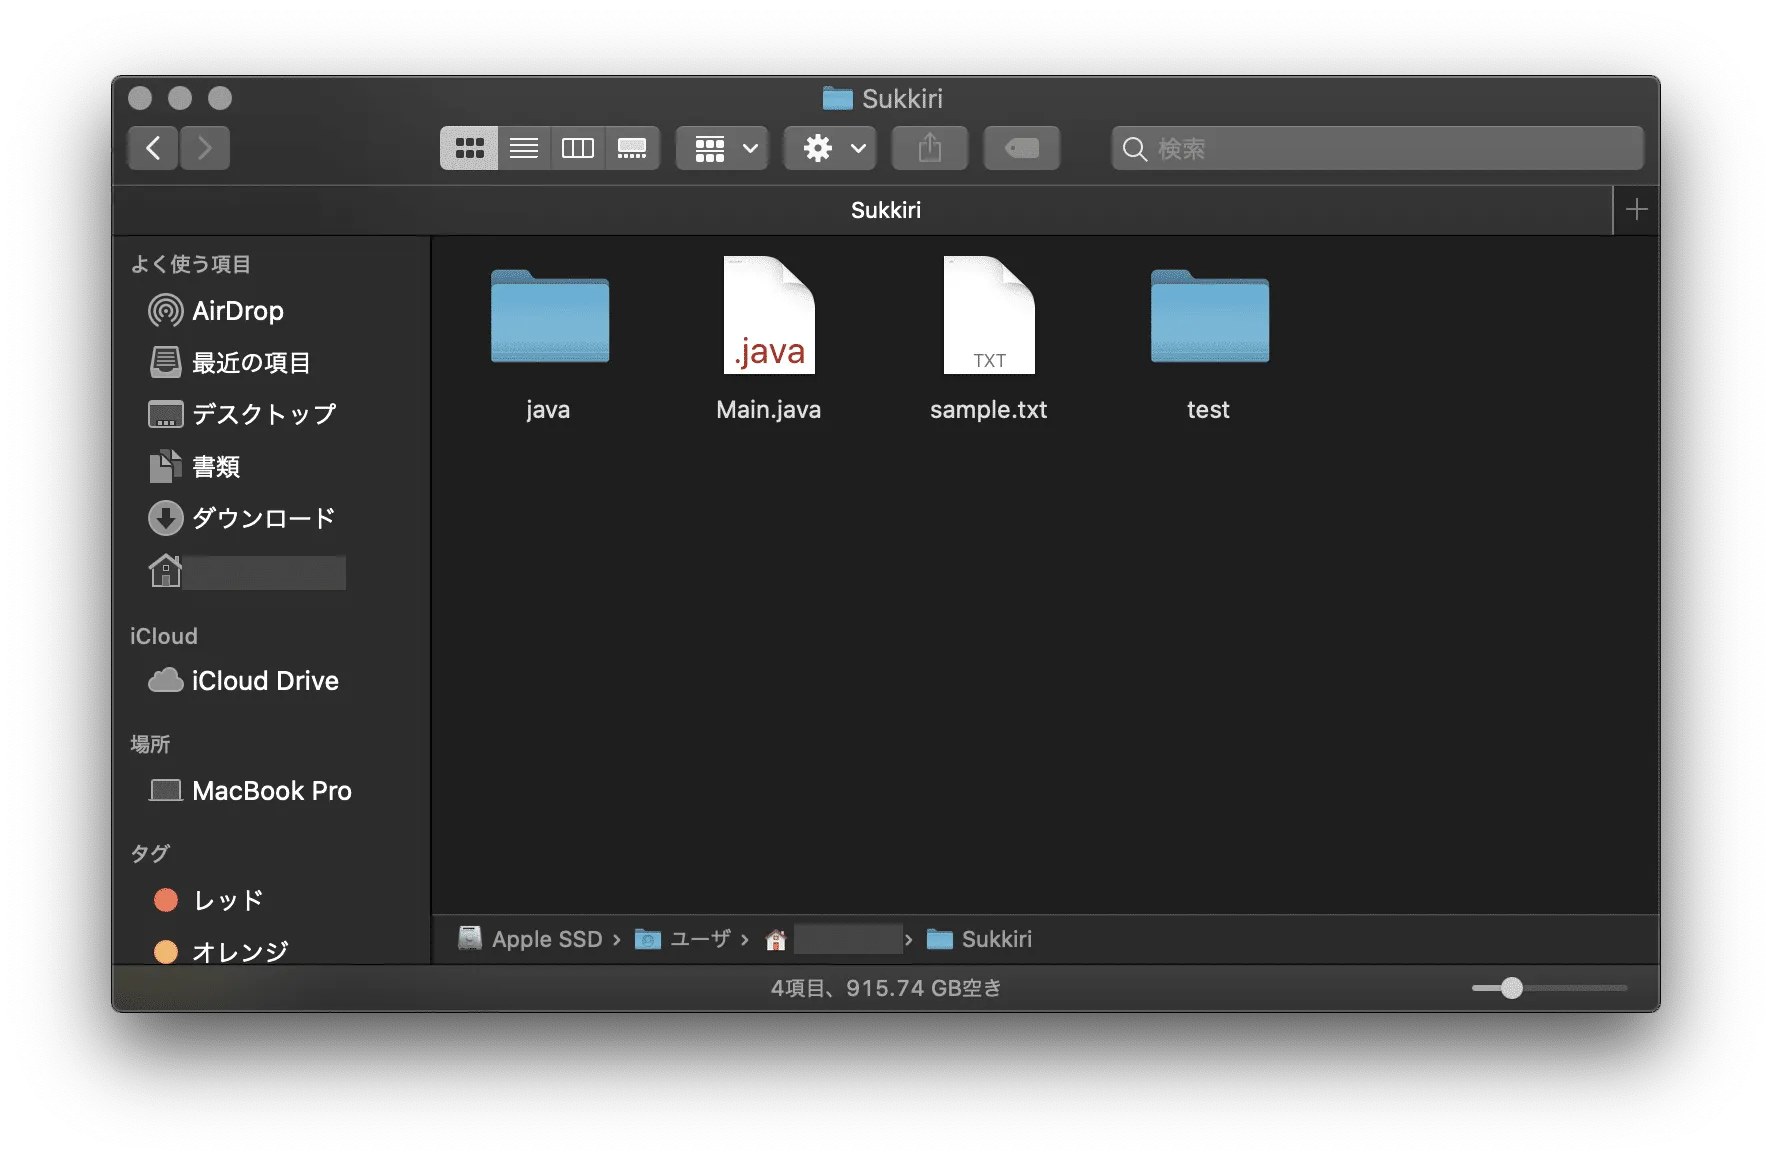Click the test folder name label
This screenshot has width=1772, height=1160.
click(x=1208, y=410)
